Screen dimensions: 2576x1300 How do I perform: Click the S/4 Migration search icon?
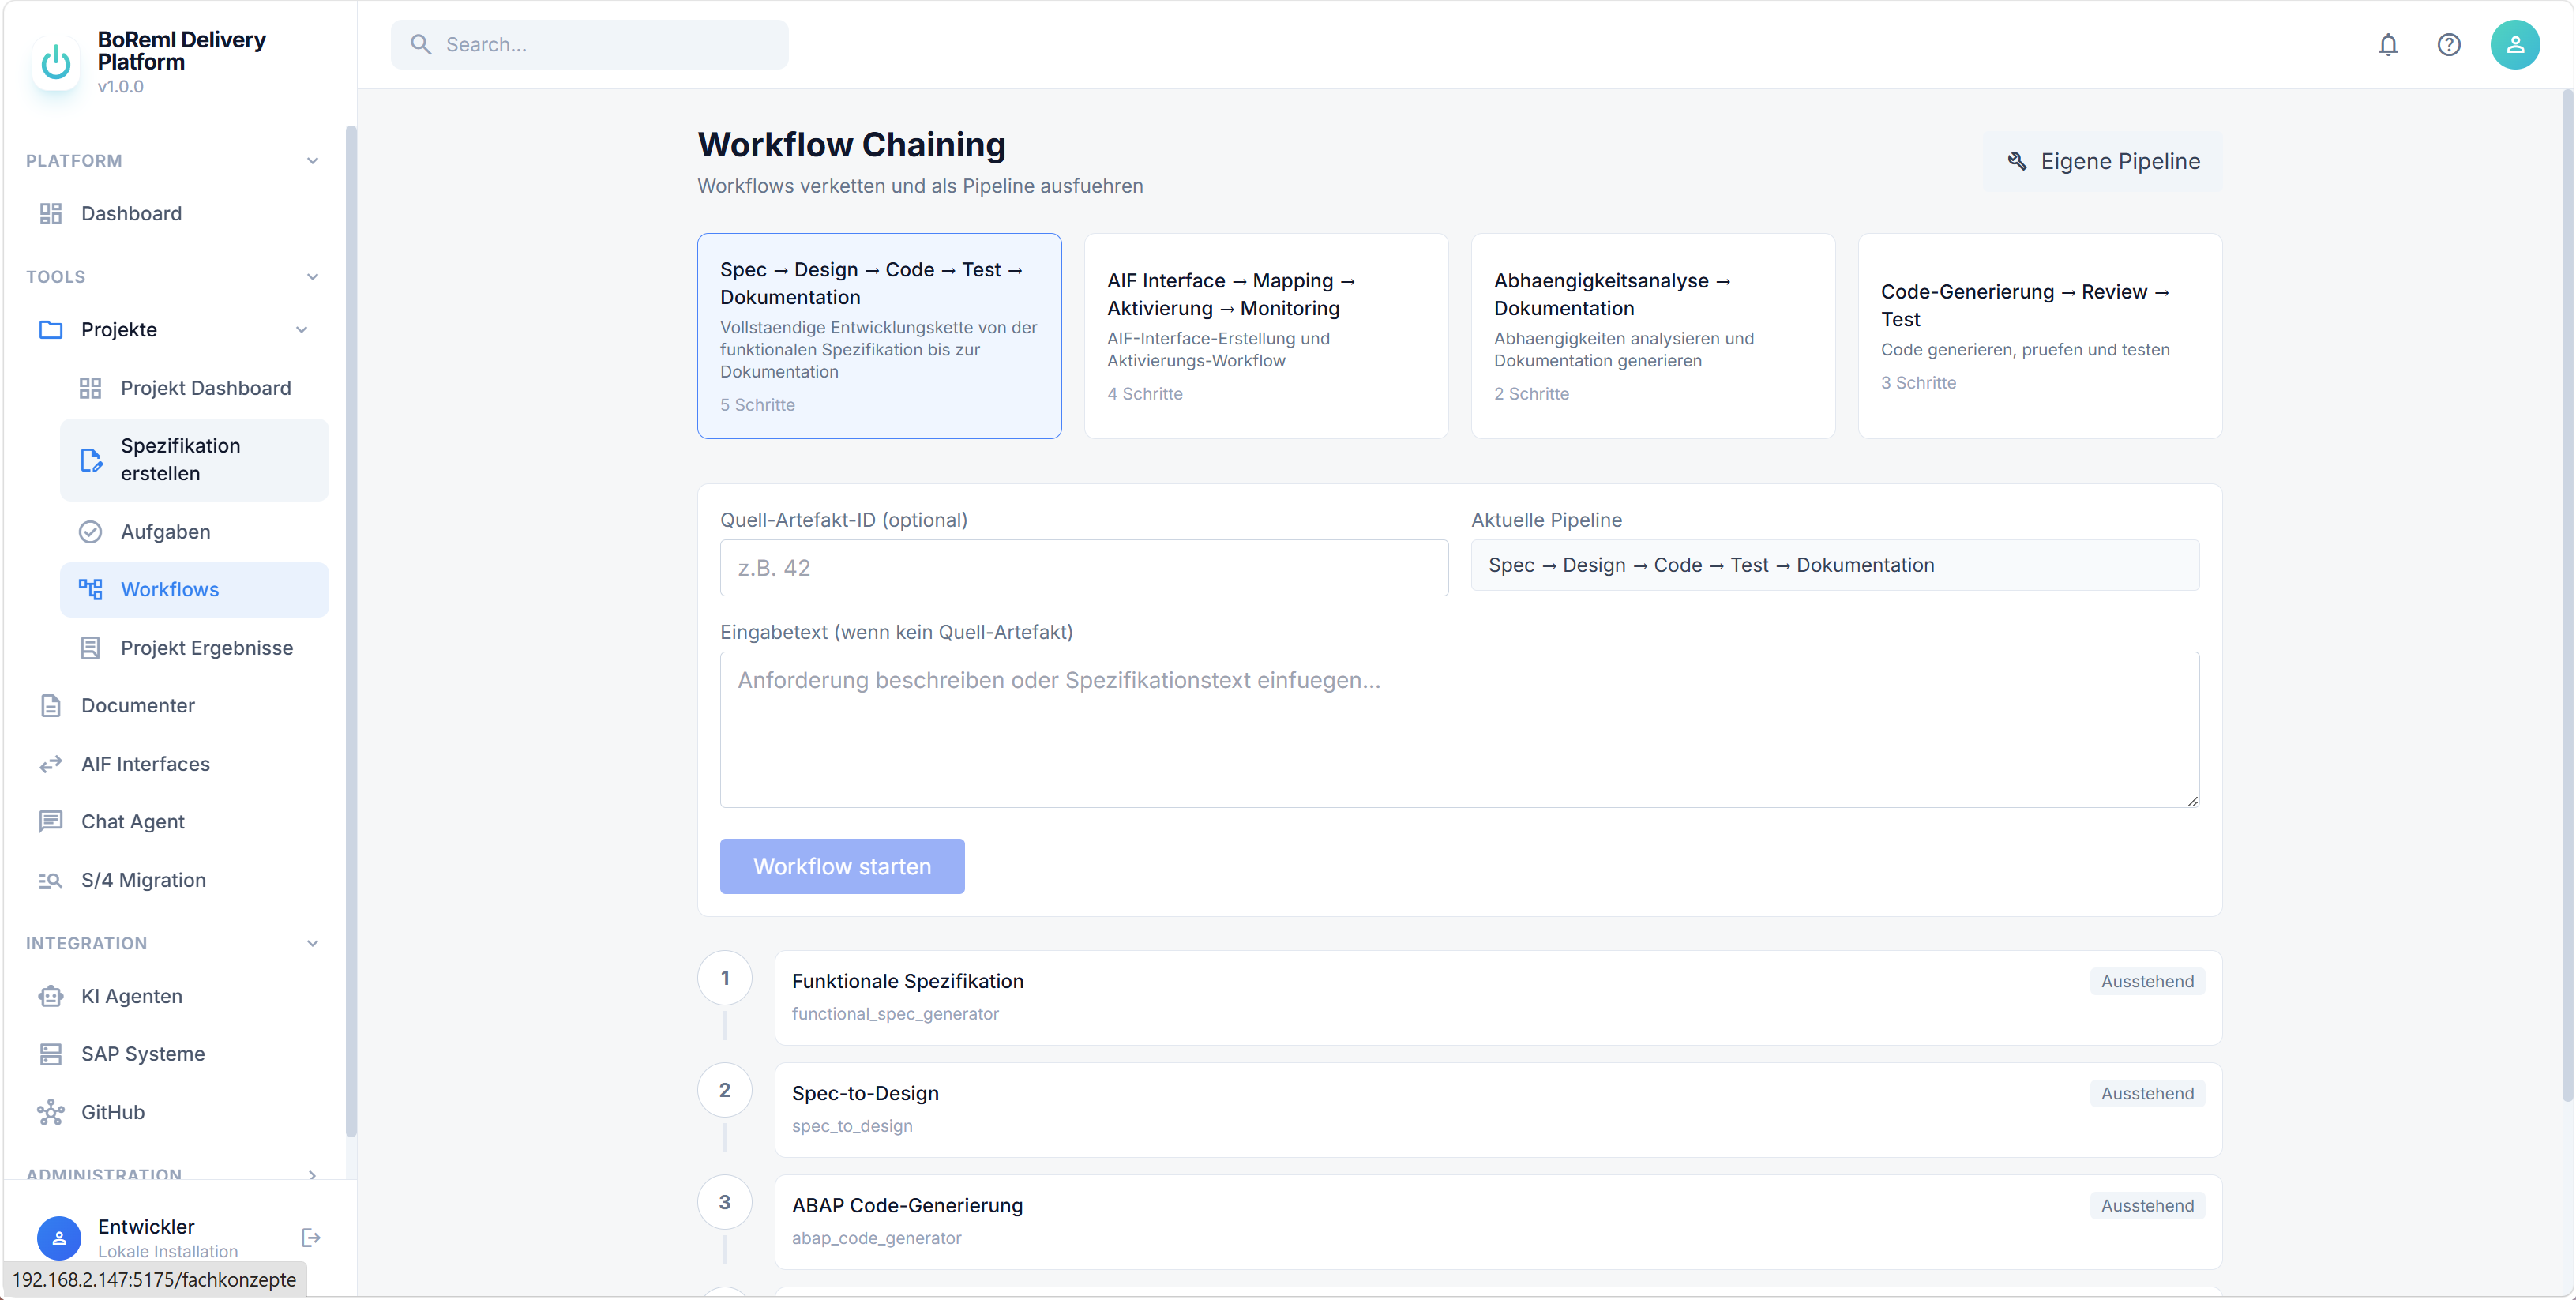(51, 880)
